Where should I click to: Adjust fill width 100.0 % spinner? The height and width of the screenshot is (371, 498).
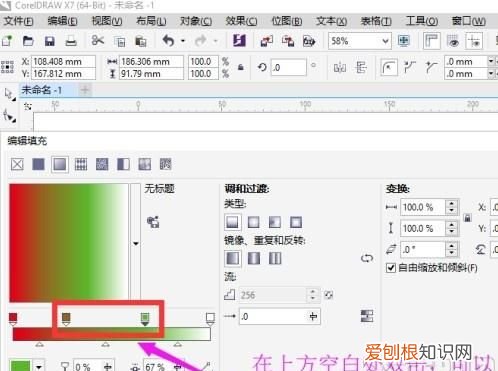click(451, 207)
